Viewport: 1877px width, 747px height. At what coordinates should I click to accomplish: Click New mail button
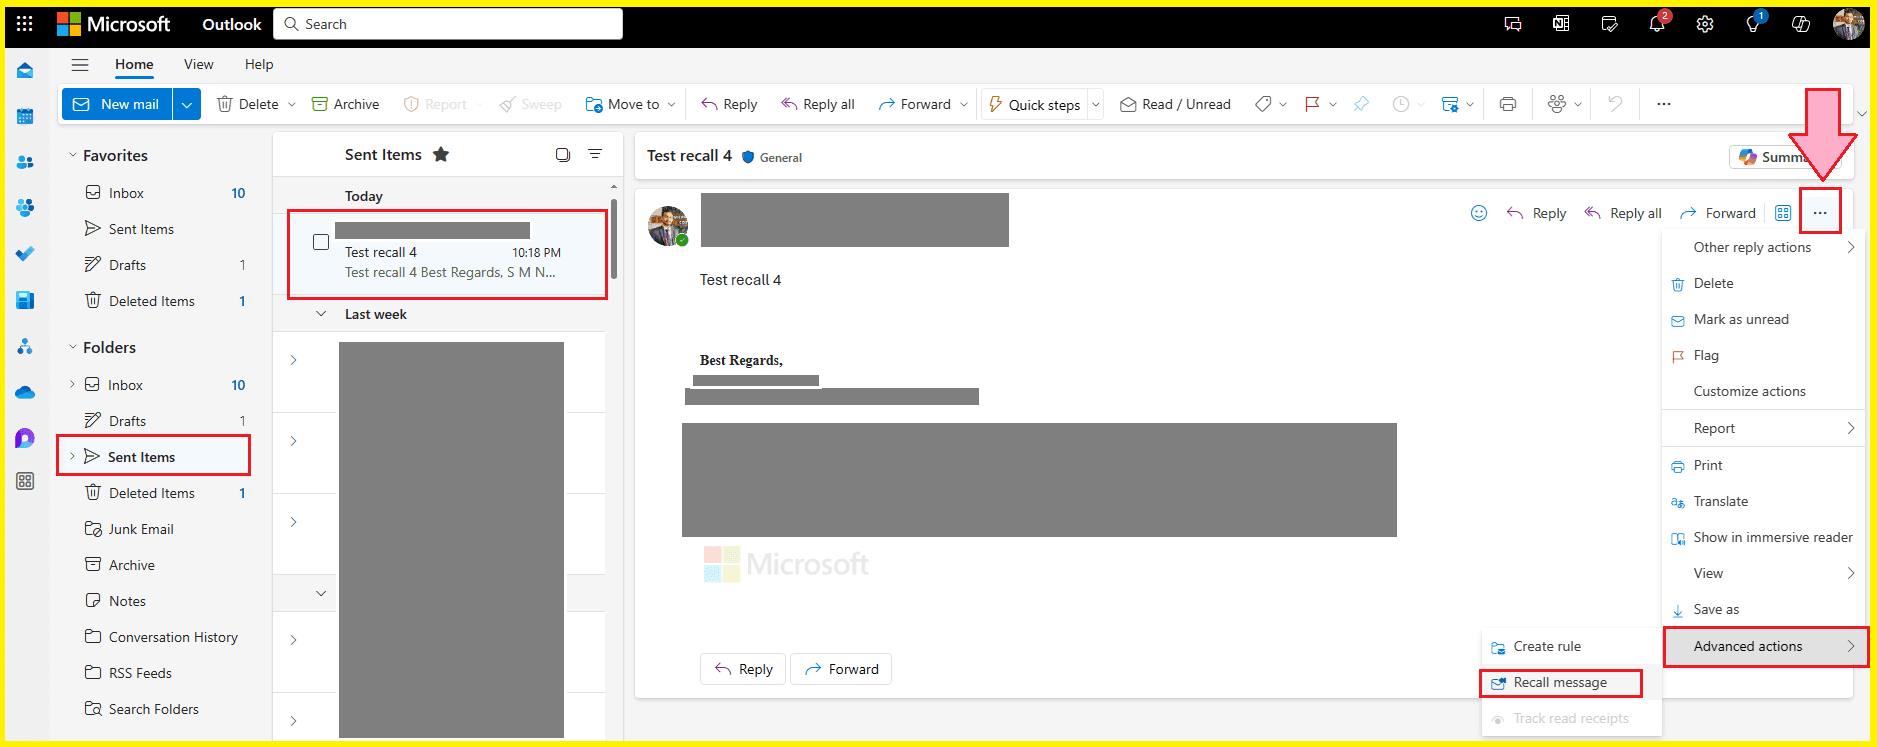click(x=118, y=104)
